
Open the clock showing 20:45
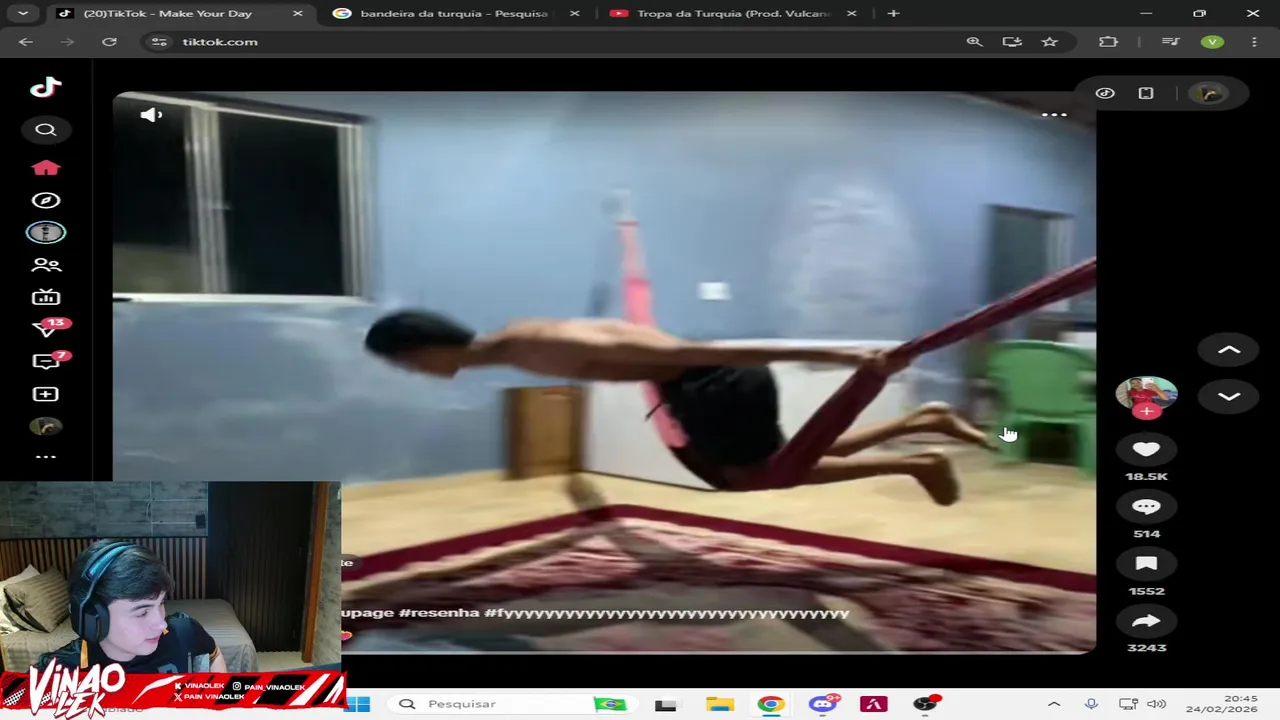1221,704
